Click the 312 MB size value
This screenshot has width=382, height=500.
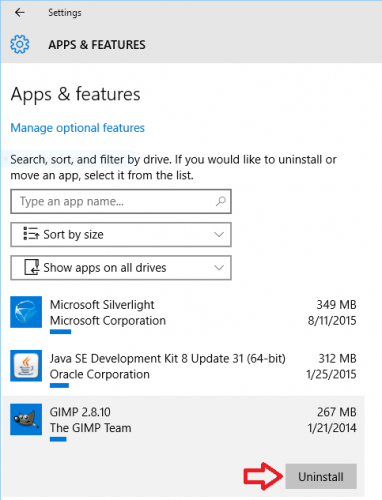[337, 359]
